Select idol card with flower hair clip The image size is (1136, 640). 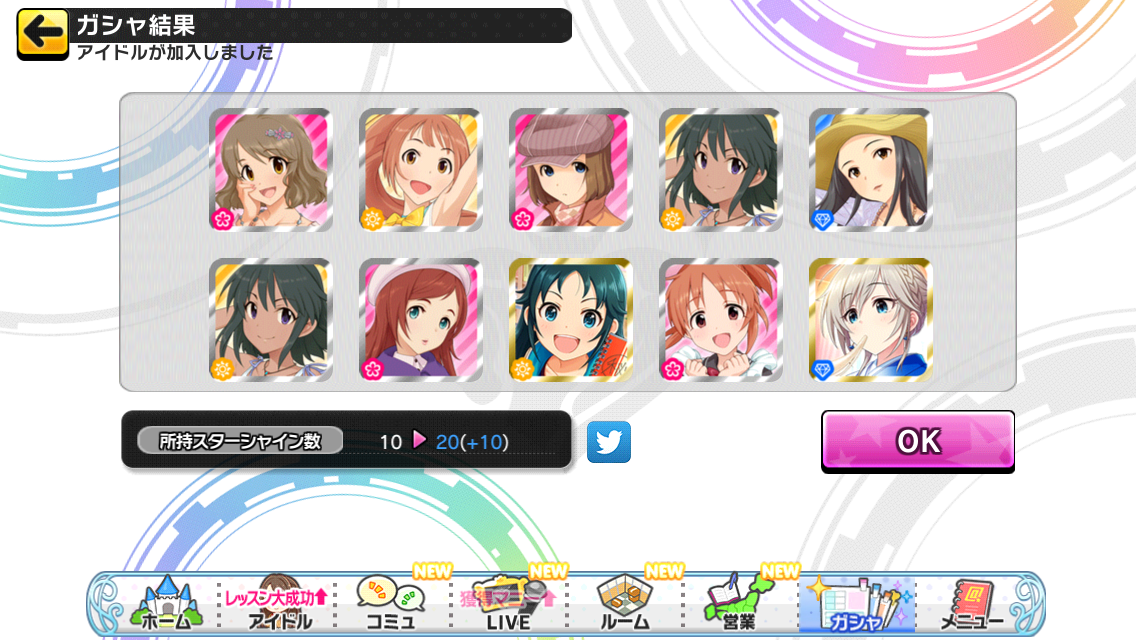[x=271, y=170]
